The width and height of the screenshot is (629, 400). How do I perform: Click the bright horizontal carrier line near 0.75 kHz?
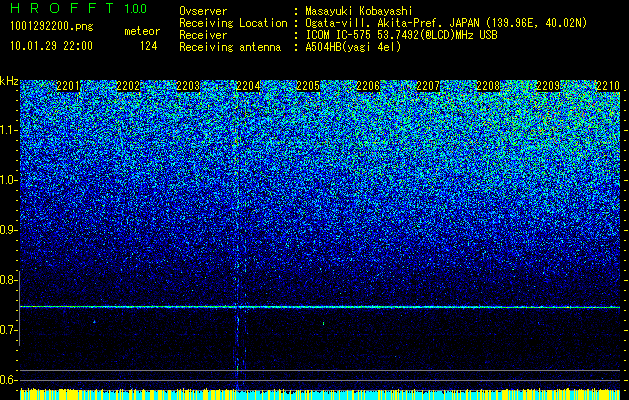coord(320,307)
